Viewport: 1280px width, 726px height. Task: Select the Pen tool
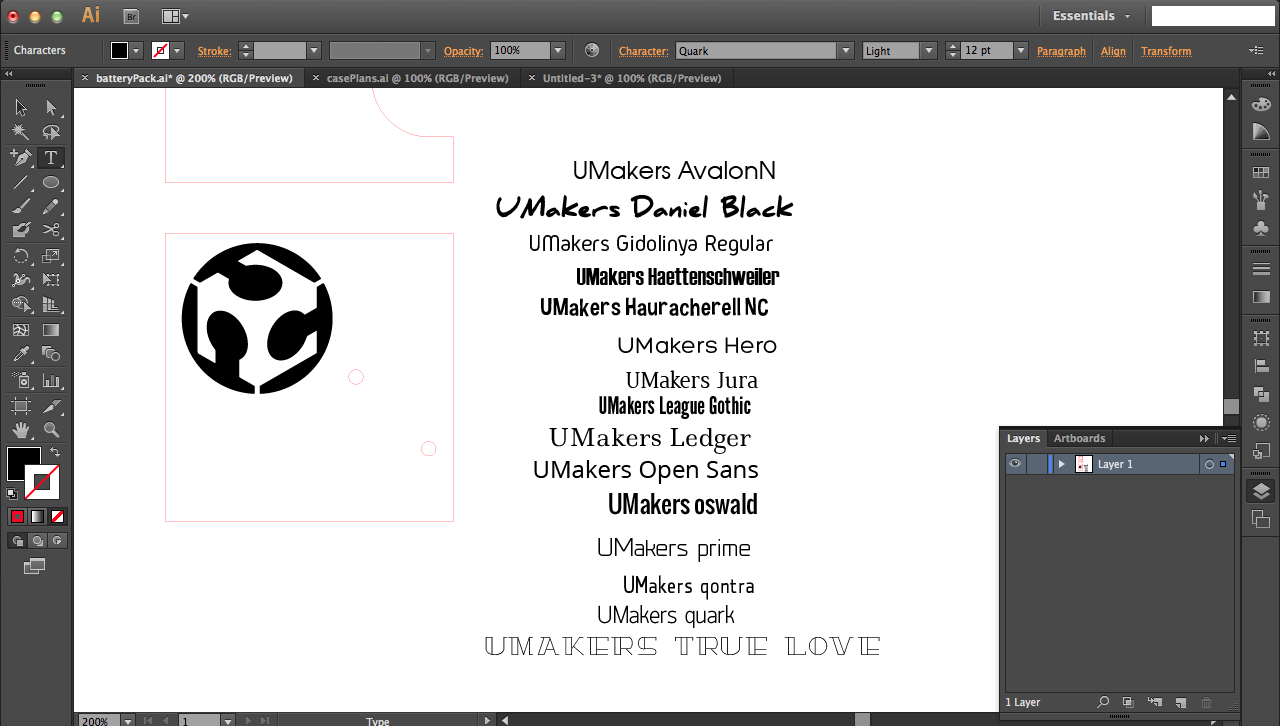(x=21, y=157)
